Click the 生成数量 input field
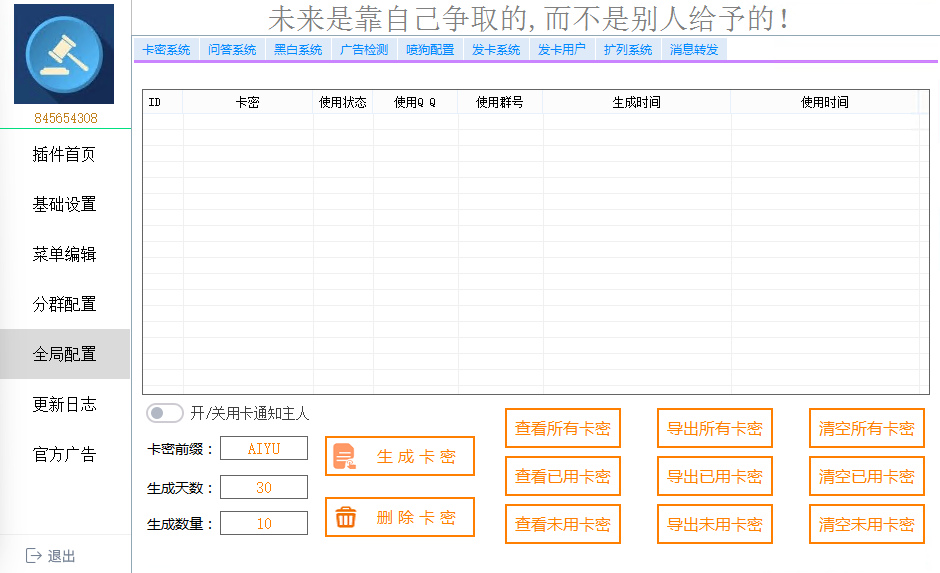This screenshot has height=573, width=940. point(264,523)
